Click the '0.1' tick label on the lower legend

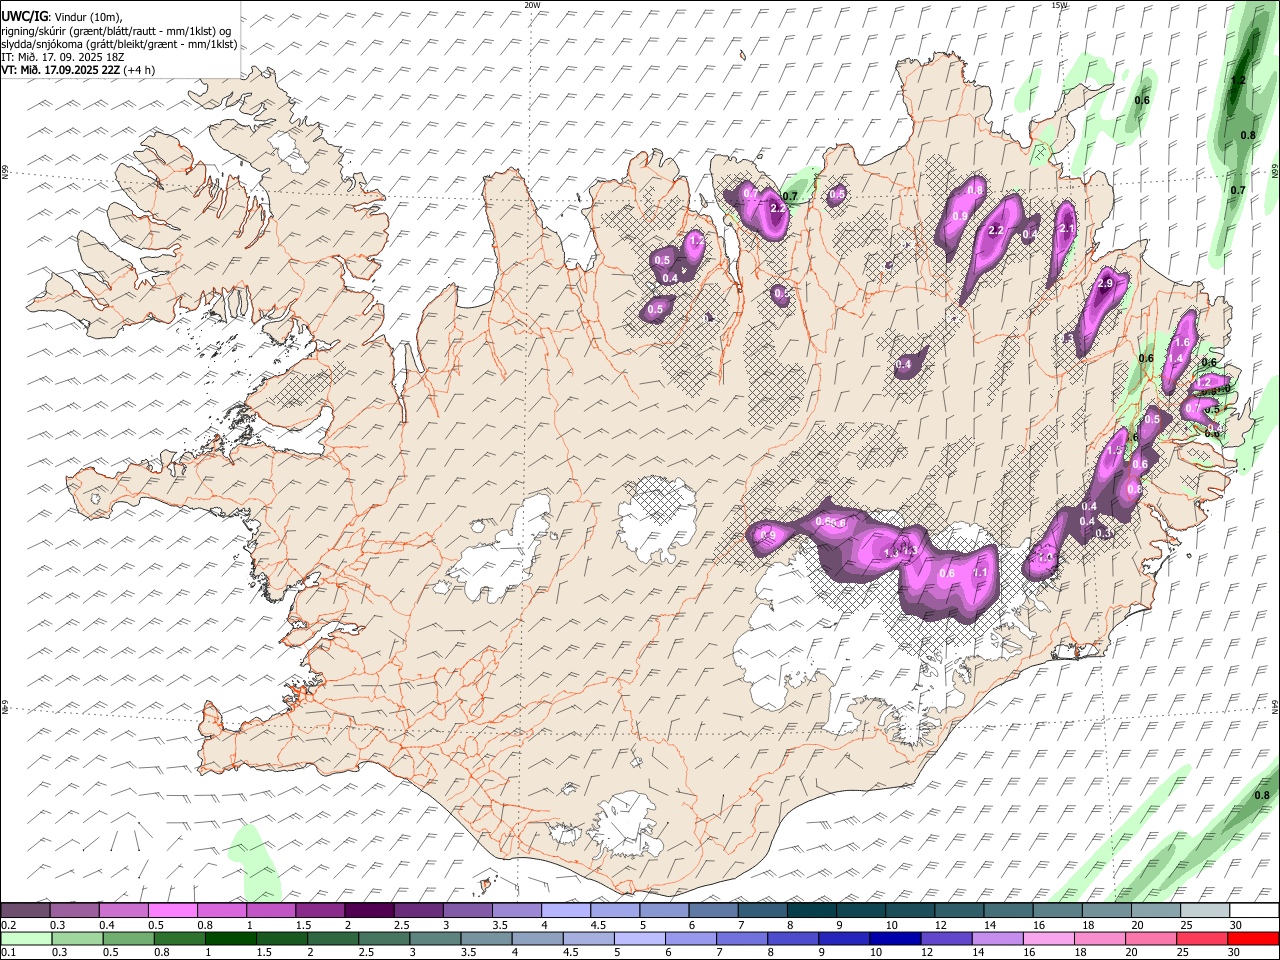[8, 952]
